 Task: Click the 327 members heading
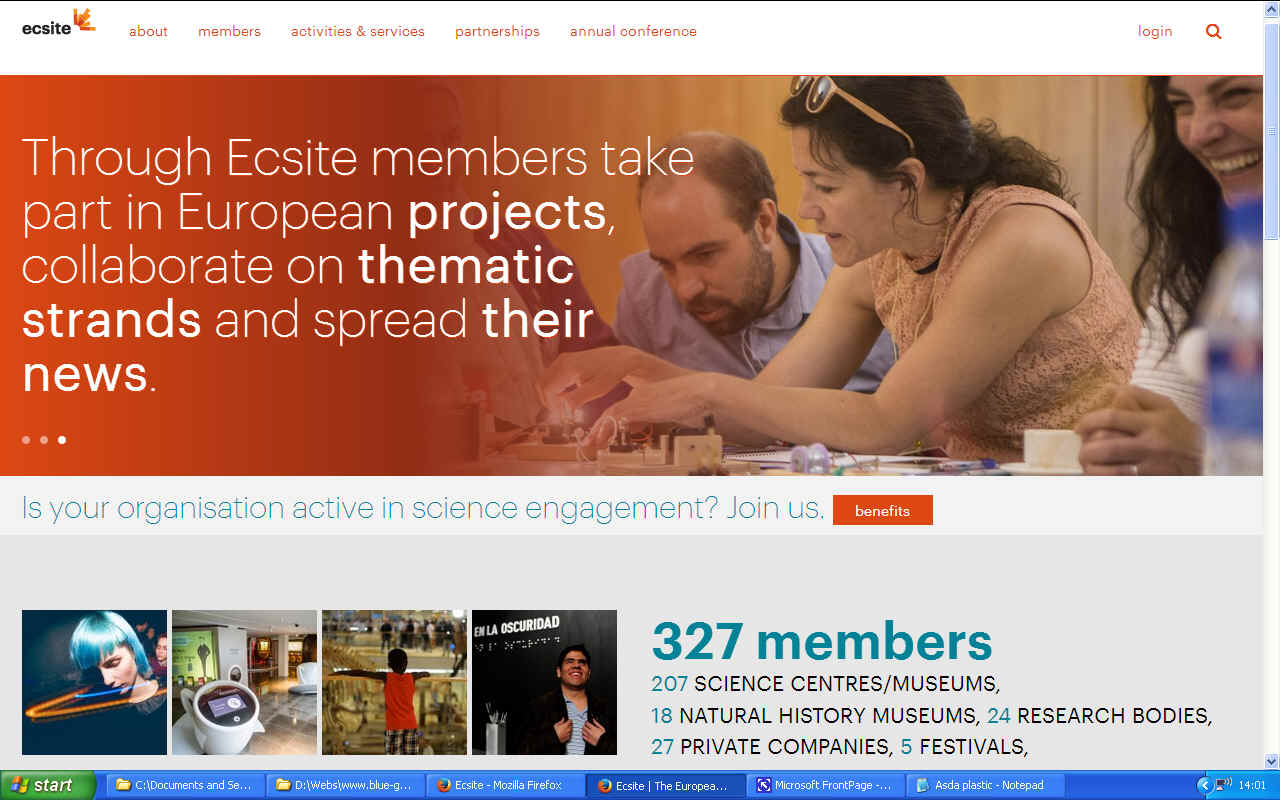[822, 642]
